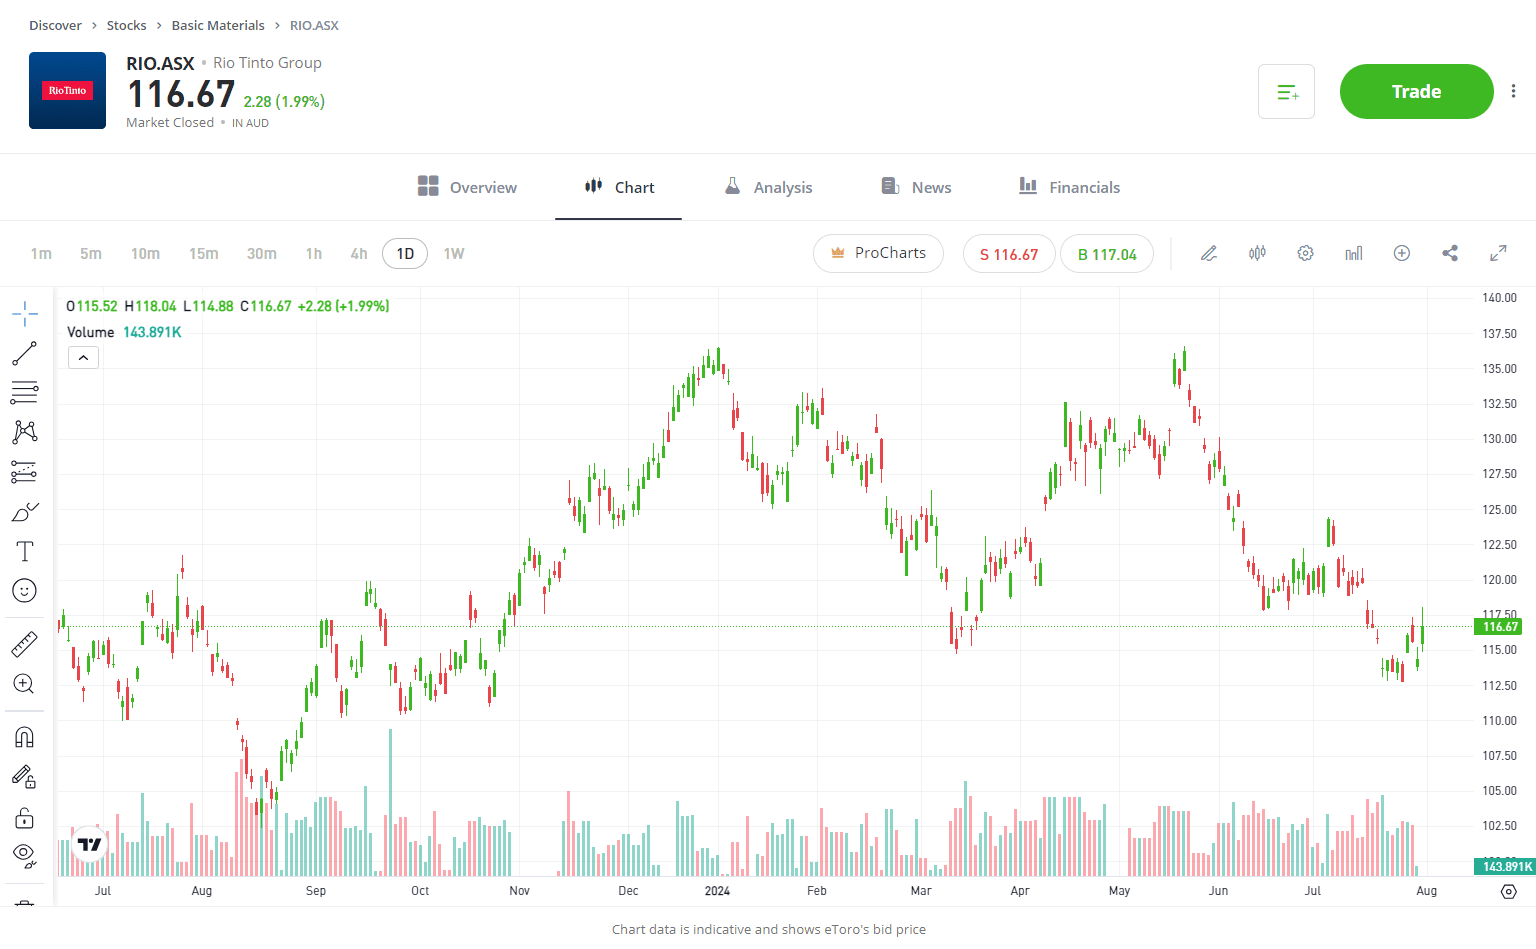The image size is (1536, 949).
Task: Go to Stocks breadcrumb link
Action: pyautogui.click(x=126, y=26)
